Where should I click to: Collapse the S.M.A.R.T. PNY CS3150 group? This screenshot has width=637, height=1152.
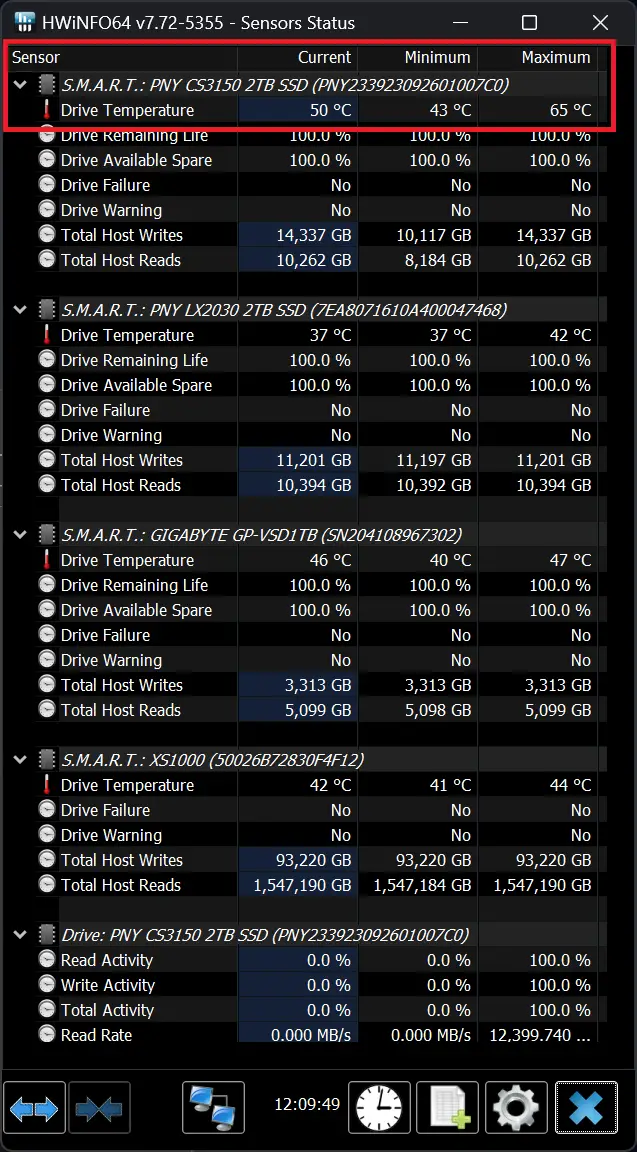point(21,84)
